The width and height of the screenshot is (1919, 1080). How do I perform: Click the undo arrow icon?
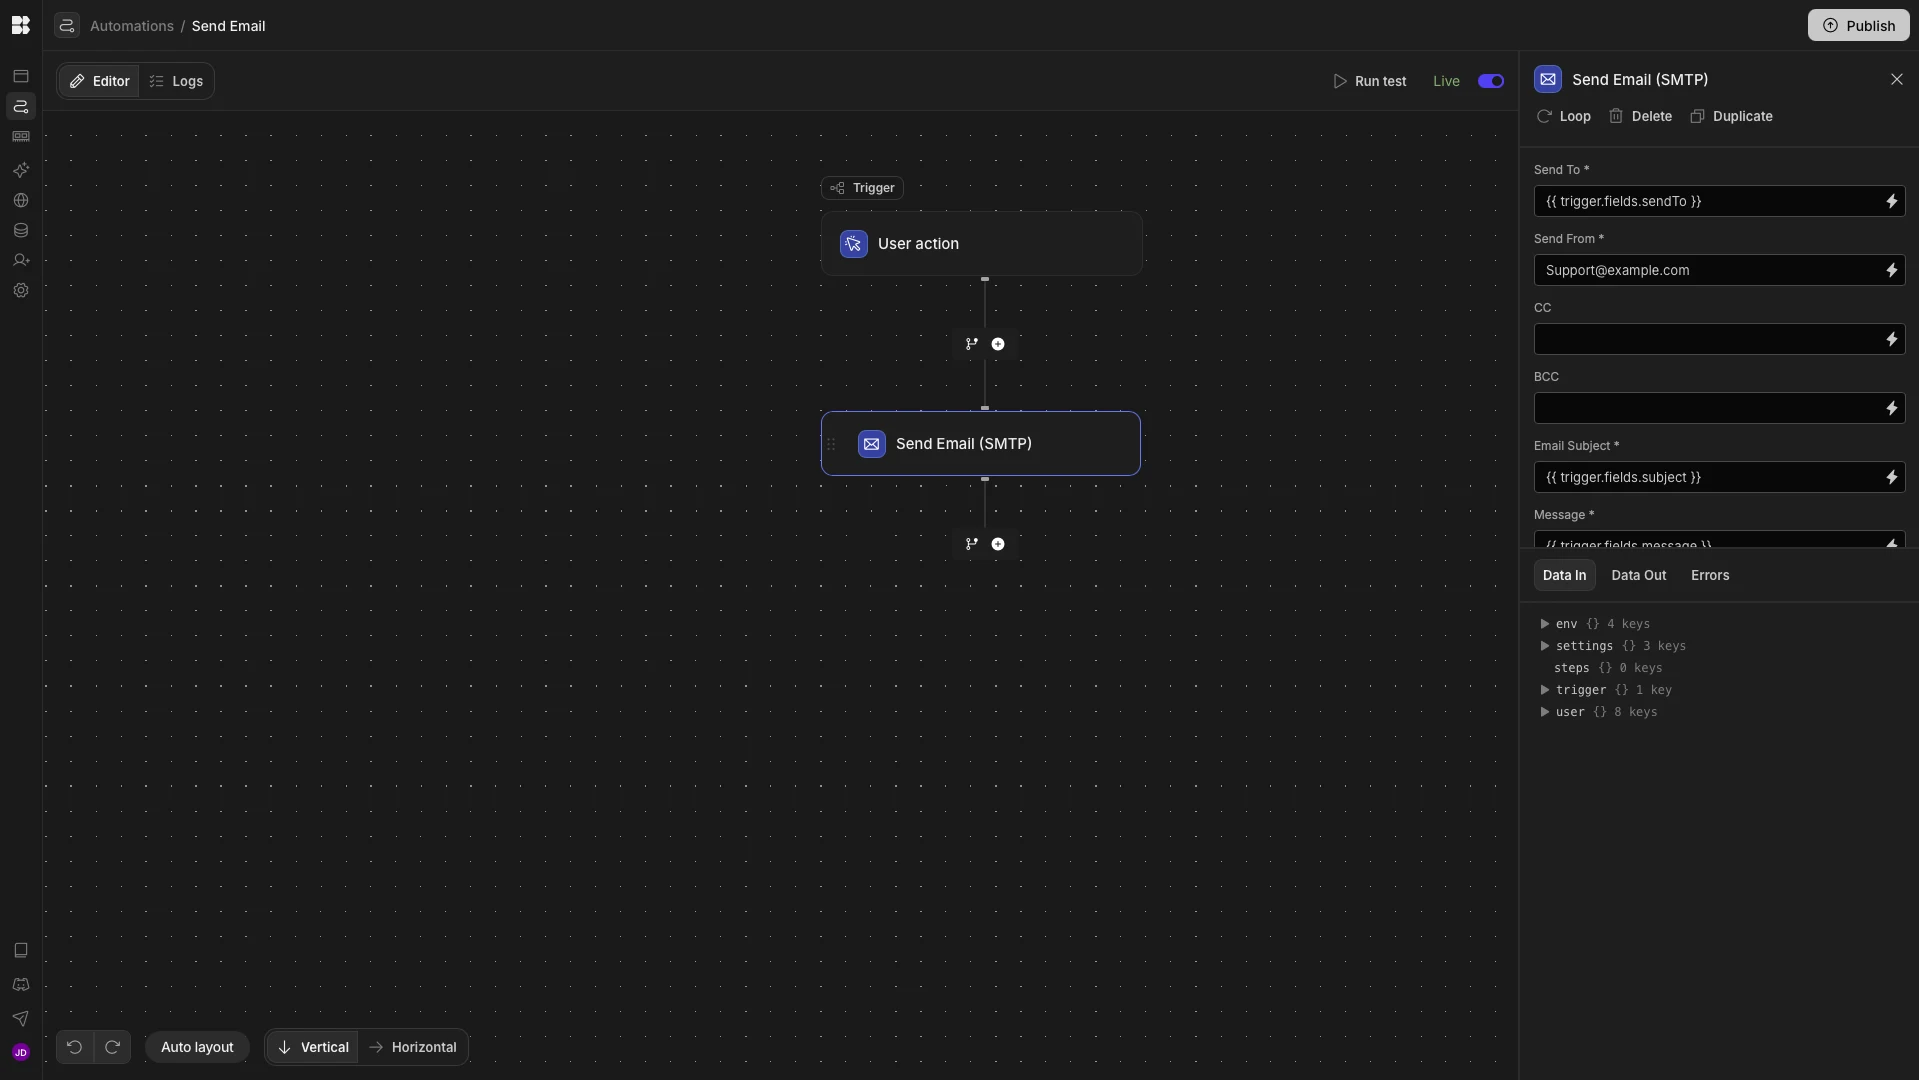click(x=72, y=1047)
